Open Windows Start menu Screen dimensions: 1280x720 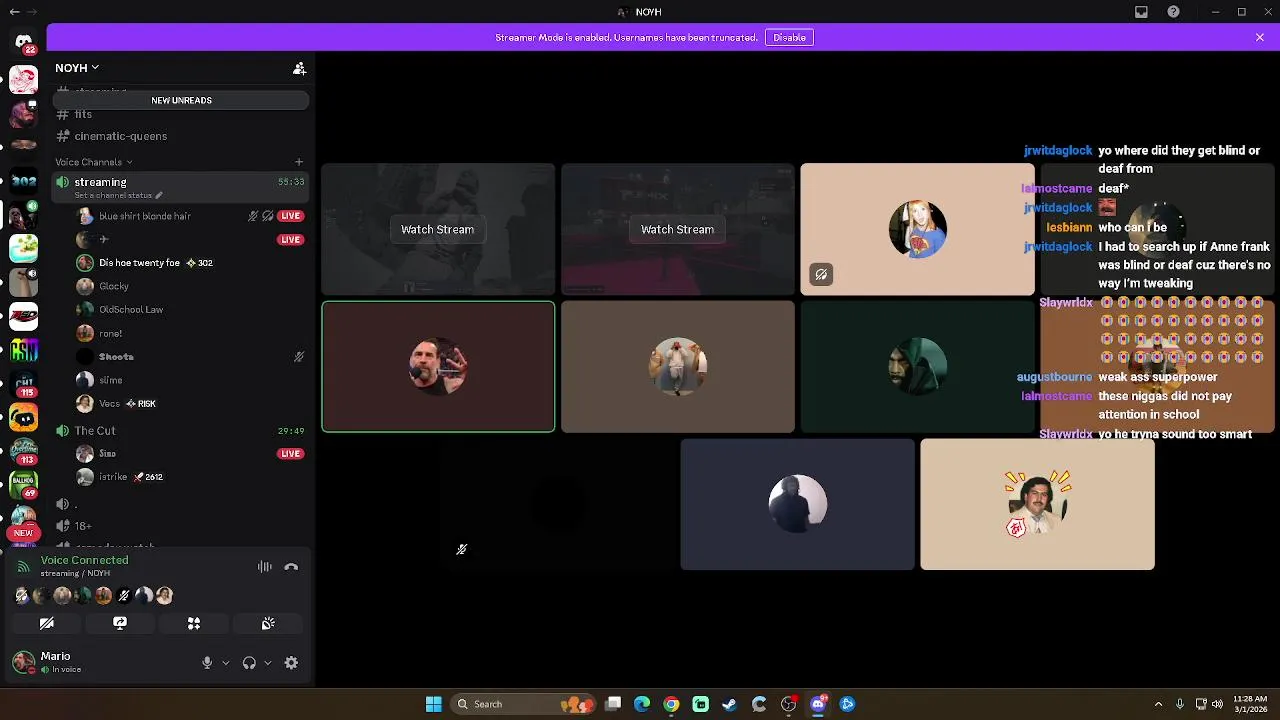(x=433, y=704)
